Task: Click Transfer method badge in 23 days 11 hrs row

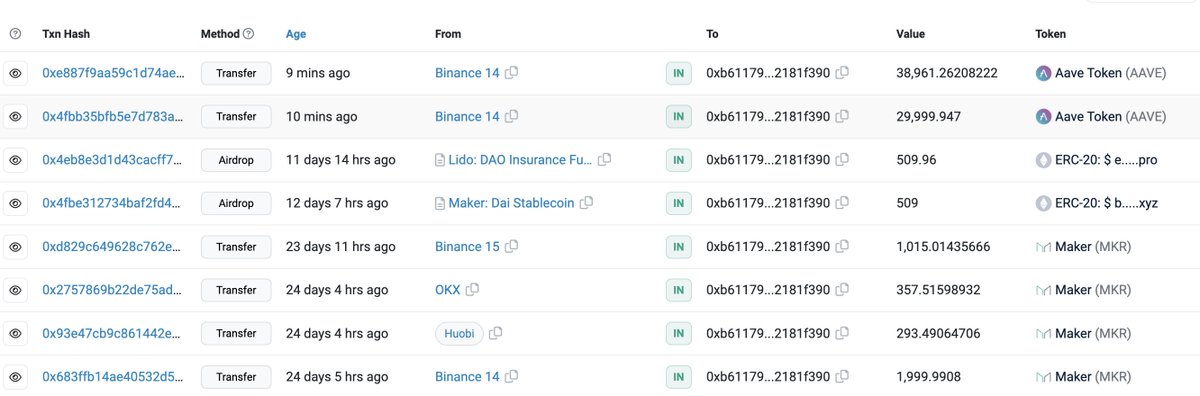Action: 237,247
